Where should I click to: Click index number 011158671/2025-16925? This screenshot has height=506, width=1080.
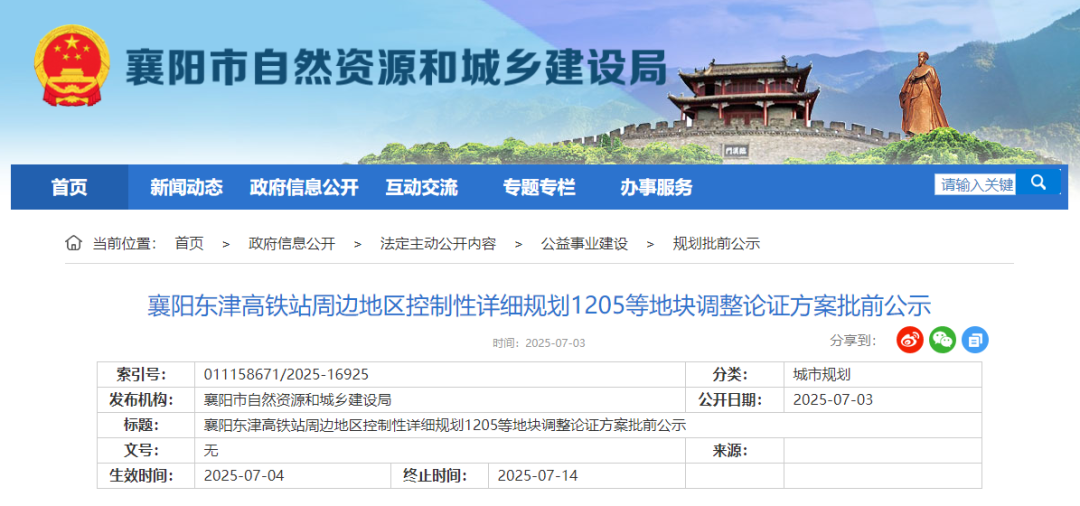(x=287, y=375)
